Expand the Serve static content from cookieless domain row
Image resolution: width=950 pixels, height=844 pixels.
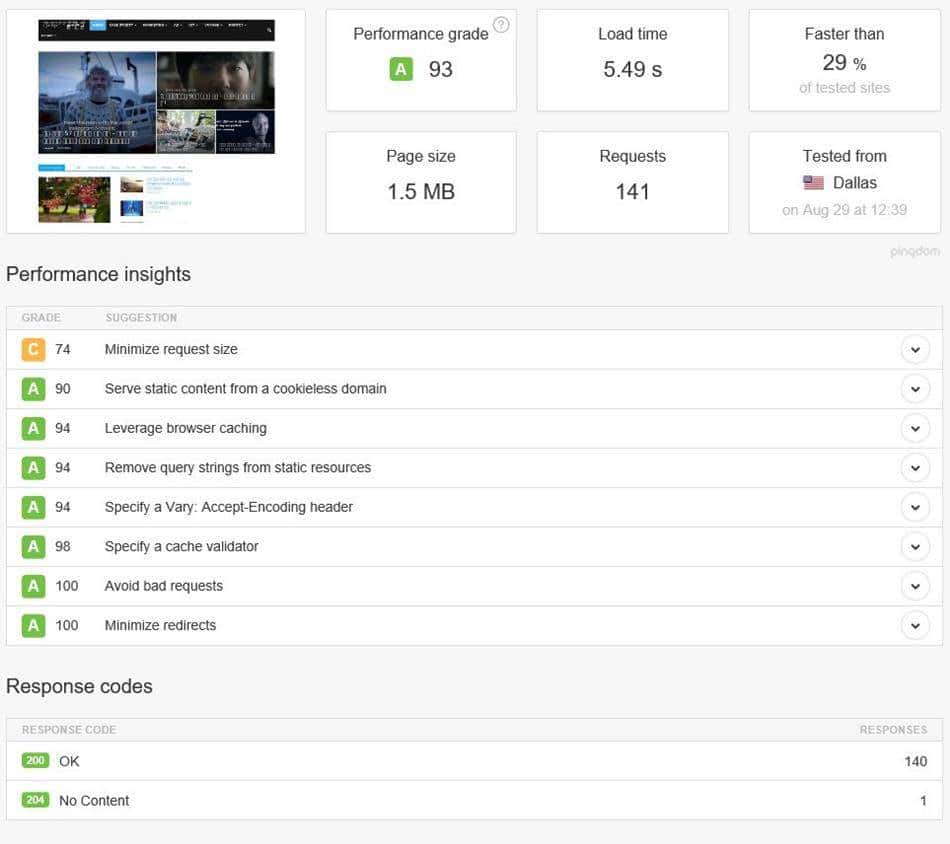coord(914,389)
